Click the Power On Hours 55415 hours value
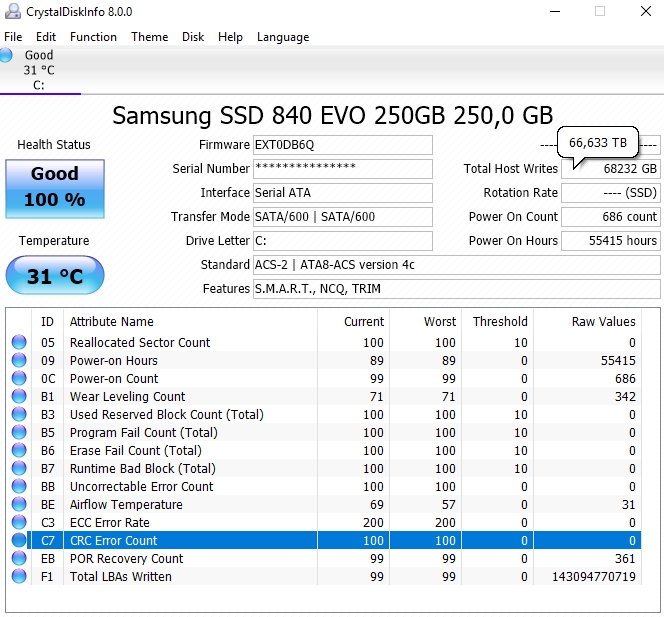This screenshot has height=617, width=664. click(x=611, y=241)
